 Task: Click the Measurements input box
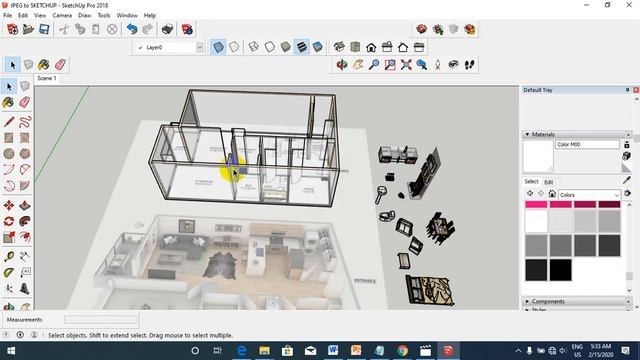[101, 320]
